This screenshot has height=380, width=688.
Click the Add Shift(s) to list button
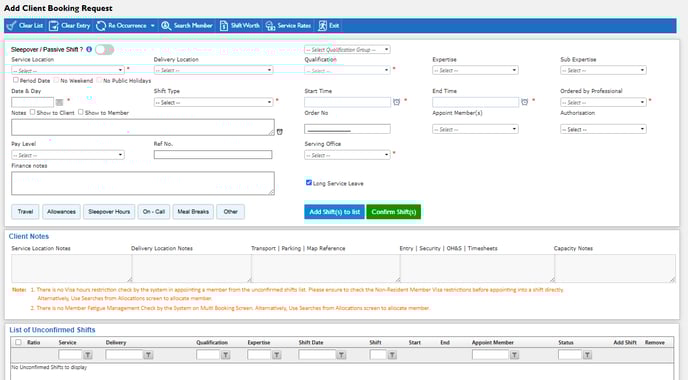coord(334,212)
